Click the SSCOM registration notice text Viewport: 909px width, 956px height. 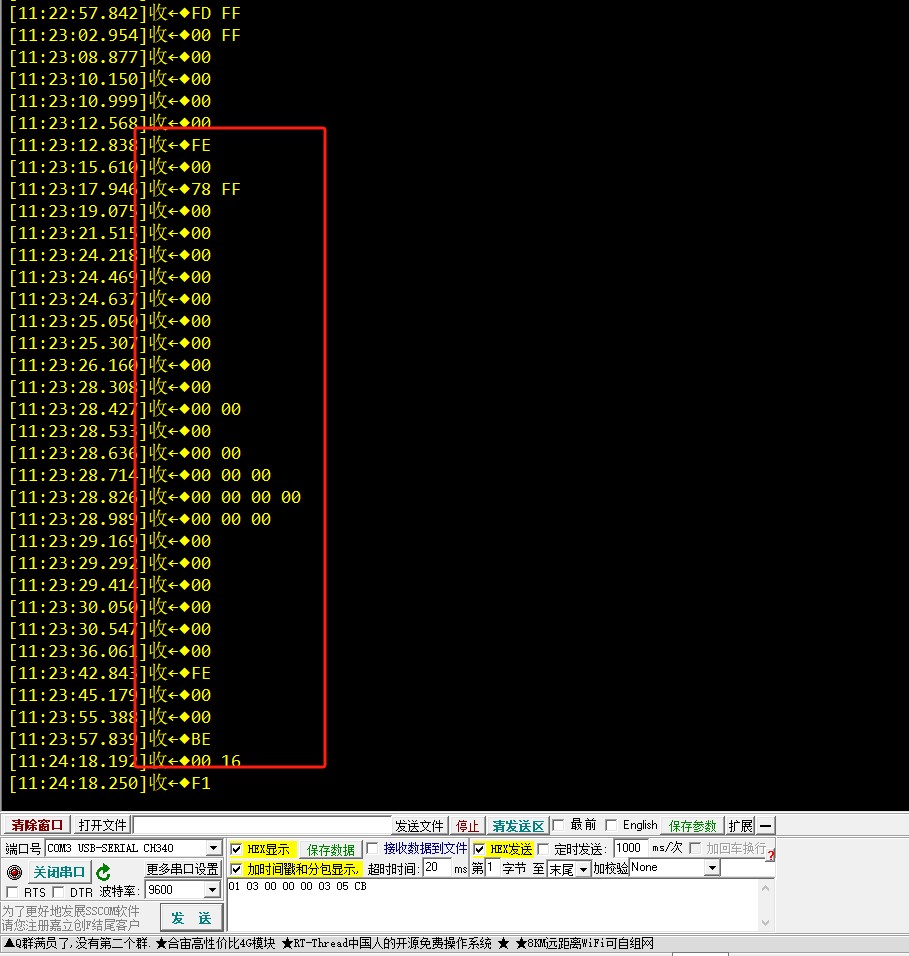click(71, 918)
